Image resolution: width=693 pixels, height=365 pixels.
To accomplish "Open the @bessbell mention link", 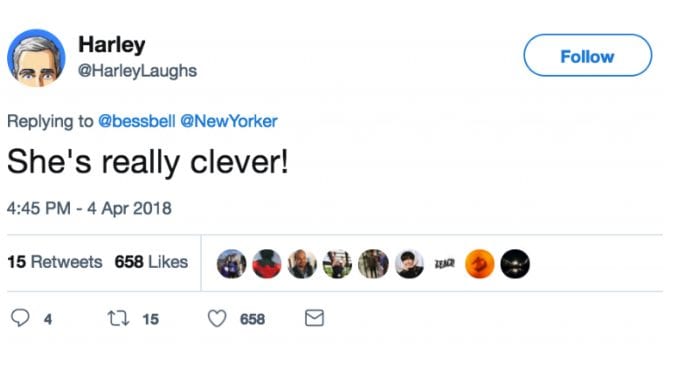I will coord(137,121).
